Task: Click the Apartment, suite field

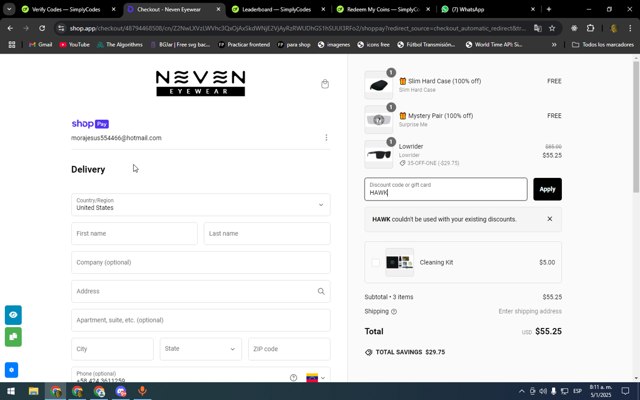Action: [x=200, y=320]
